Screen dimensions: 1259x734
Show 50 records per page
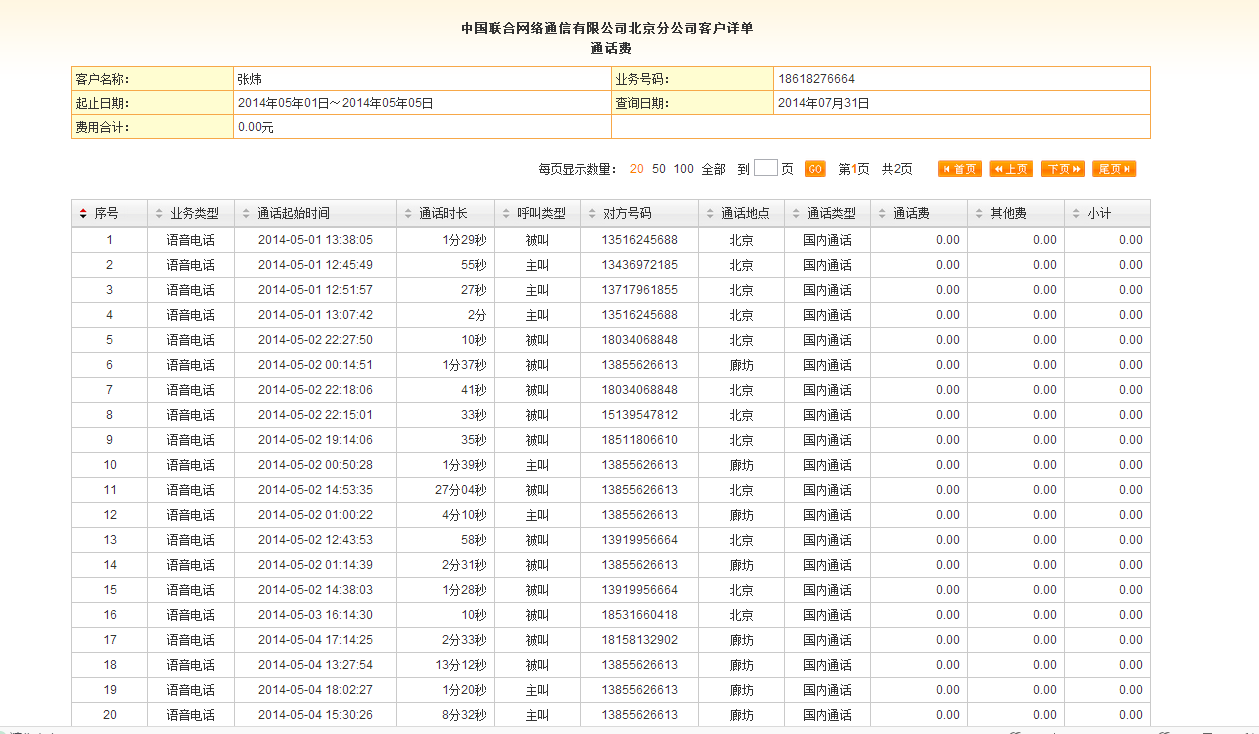[659, 169]
